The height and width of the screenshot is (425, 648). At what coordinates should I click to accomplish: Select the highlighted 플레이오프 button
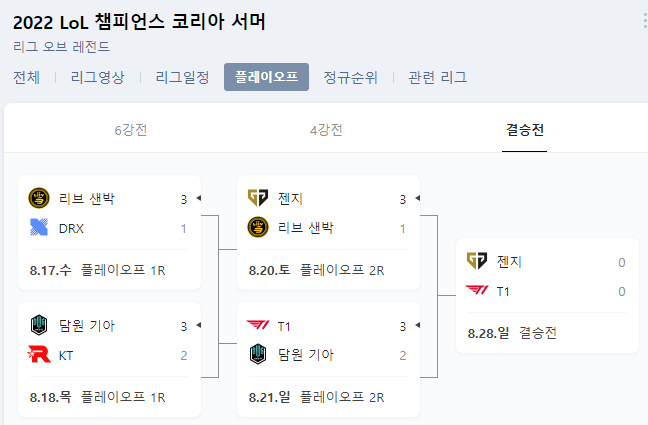[266, 77]
